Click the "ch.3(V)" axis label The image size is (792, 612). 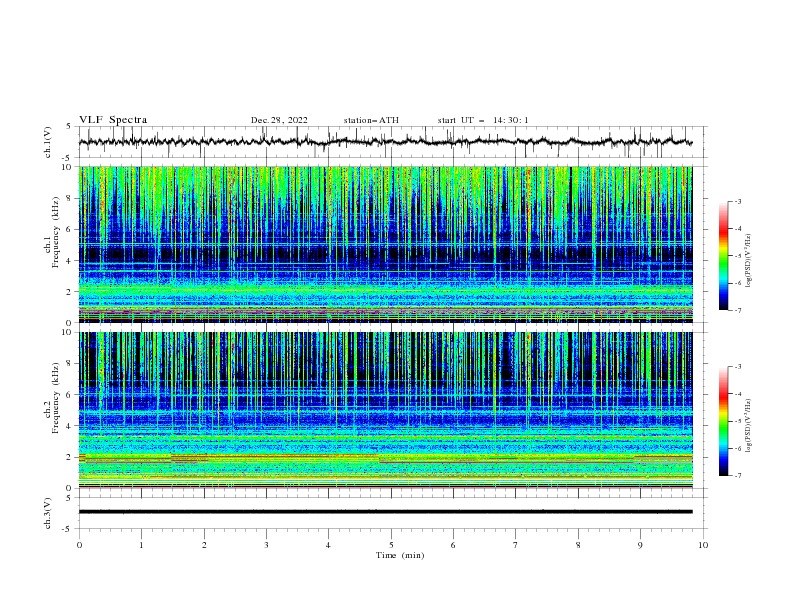tap(48, 513)
